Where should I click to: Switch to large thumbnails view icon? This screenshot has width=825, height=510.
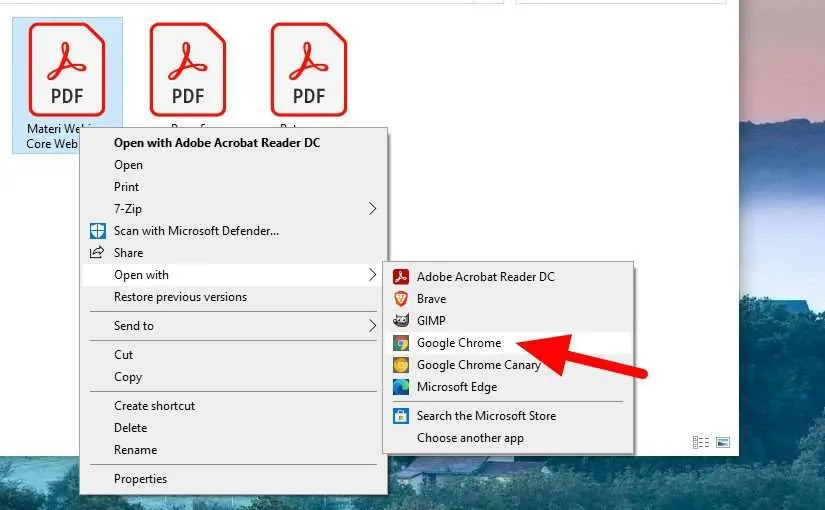[723, 442]
